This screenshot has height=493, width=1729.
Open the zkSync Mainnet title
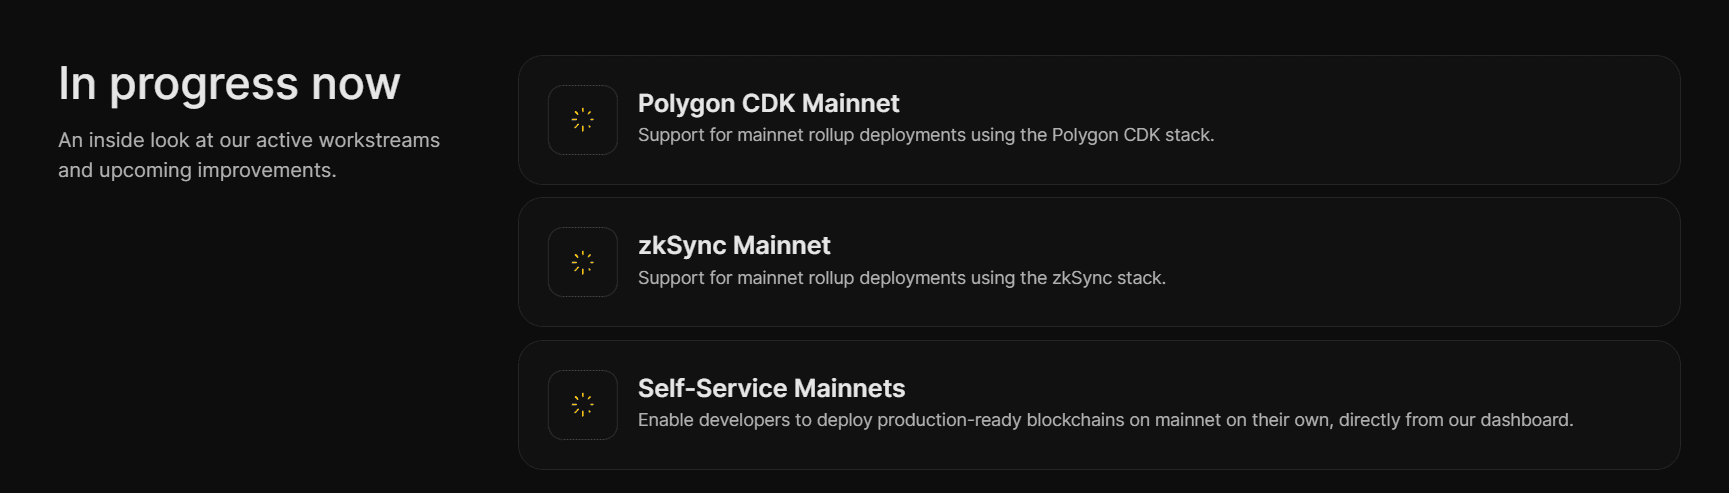click(x=734, y=245)
